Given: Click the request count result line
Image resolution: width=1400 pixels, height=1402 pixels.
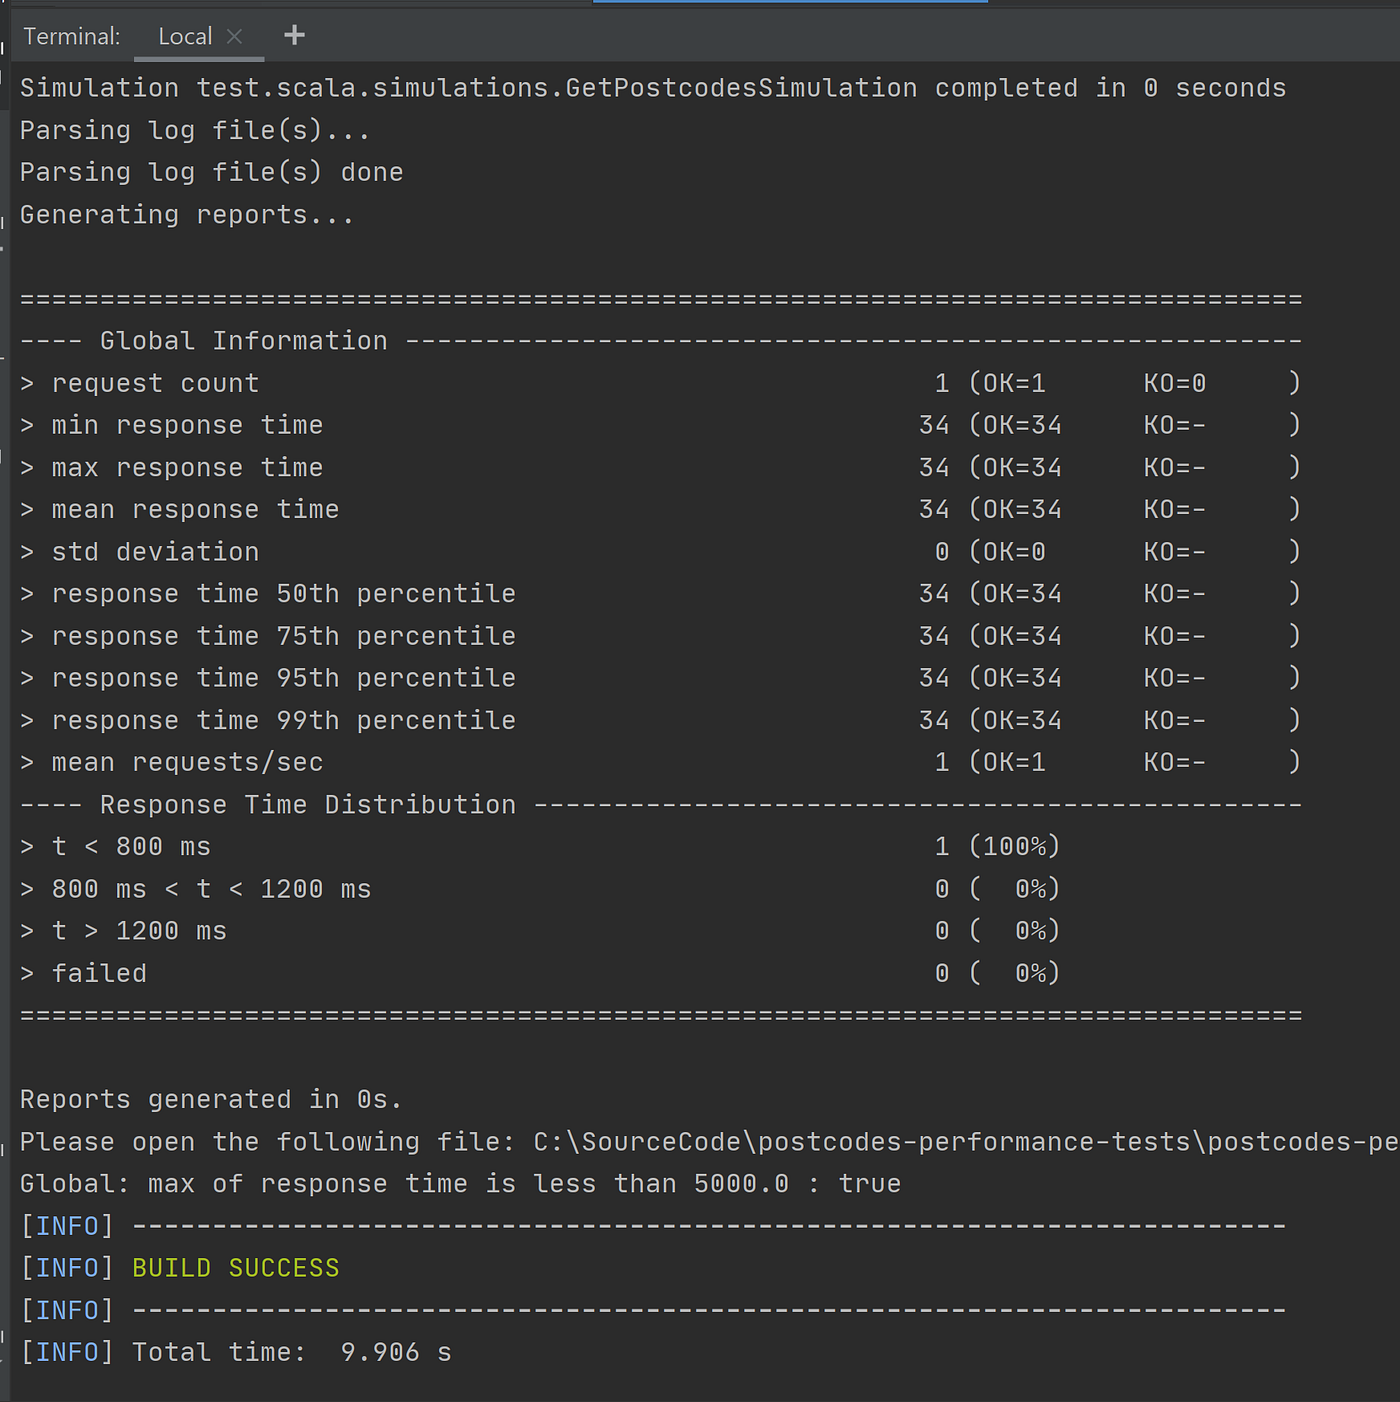Looking at the screenshot, I should pos(155,382).
